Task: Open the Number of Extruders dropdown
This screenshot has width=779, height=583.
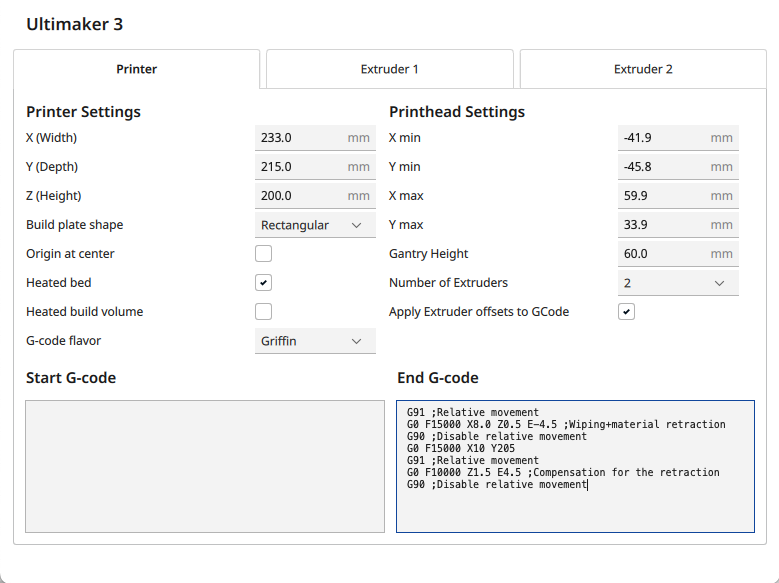Action: [x=678, y=283]
